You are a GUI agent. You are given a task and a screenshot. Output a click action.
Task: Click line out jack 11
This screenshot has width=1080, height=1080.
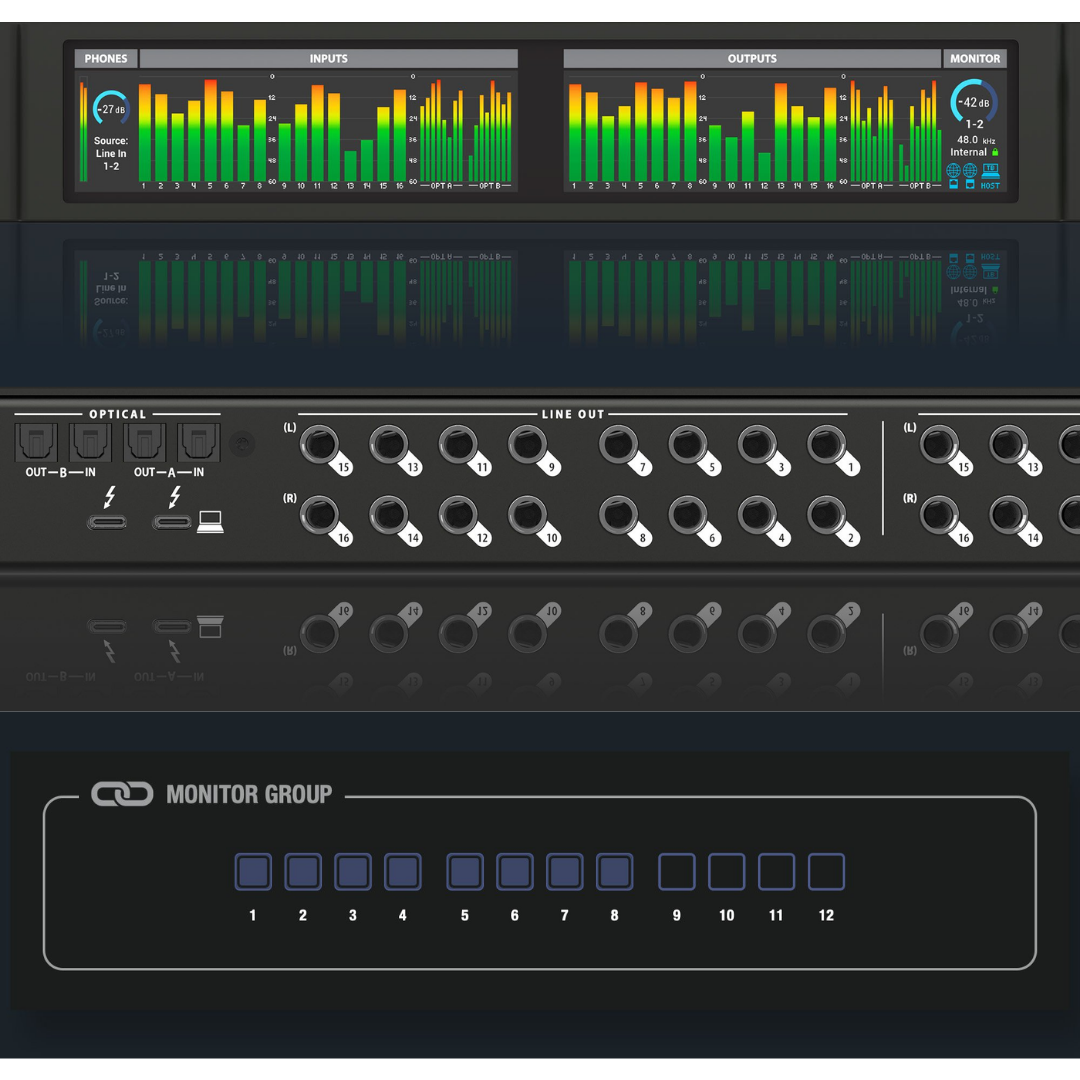(458, 445)
